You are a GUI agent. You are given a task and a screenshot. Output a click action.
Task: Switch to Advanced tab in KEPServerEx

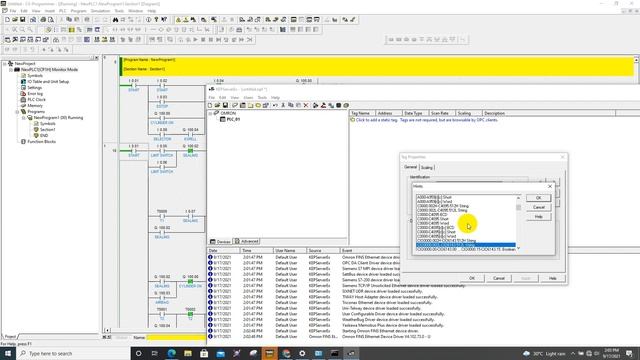tap(247, 241)
